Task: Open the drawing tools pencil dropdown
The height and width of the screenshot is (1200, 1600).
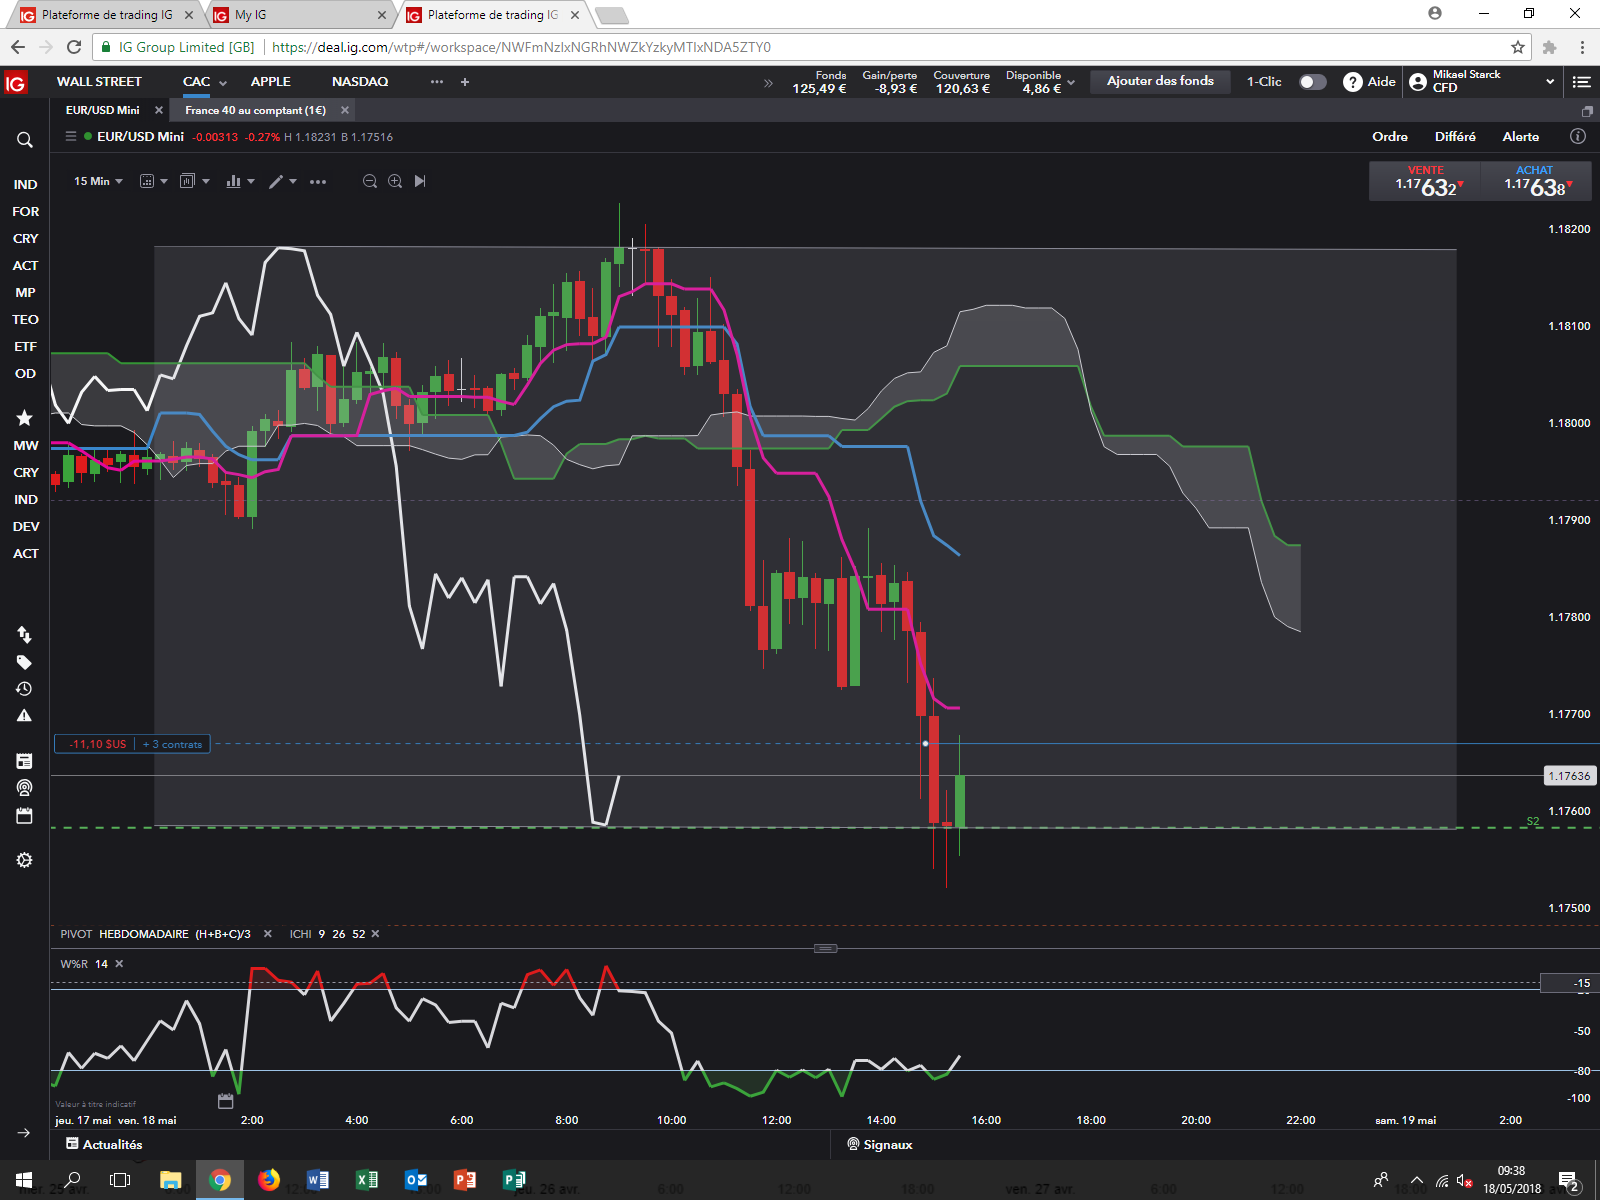Action: pos(283,181)
